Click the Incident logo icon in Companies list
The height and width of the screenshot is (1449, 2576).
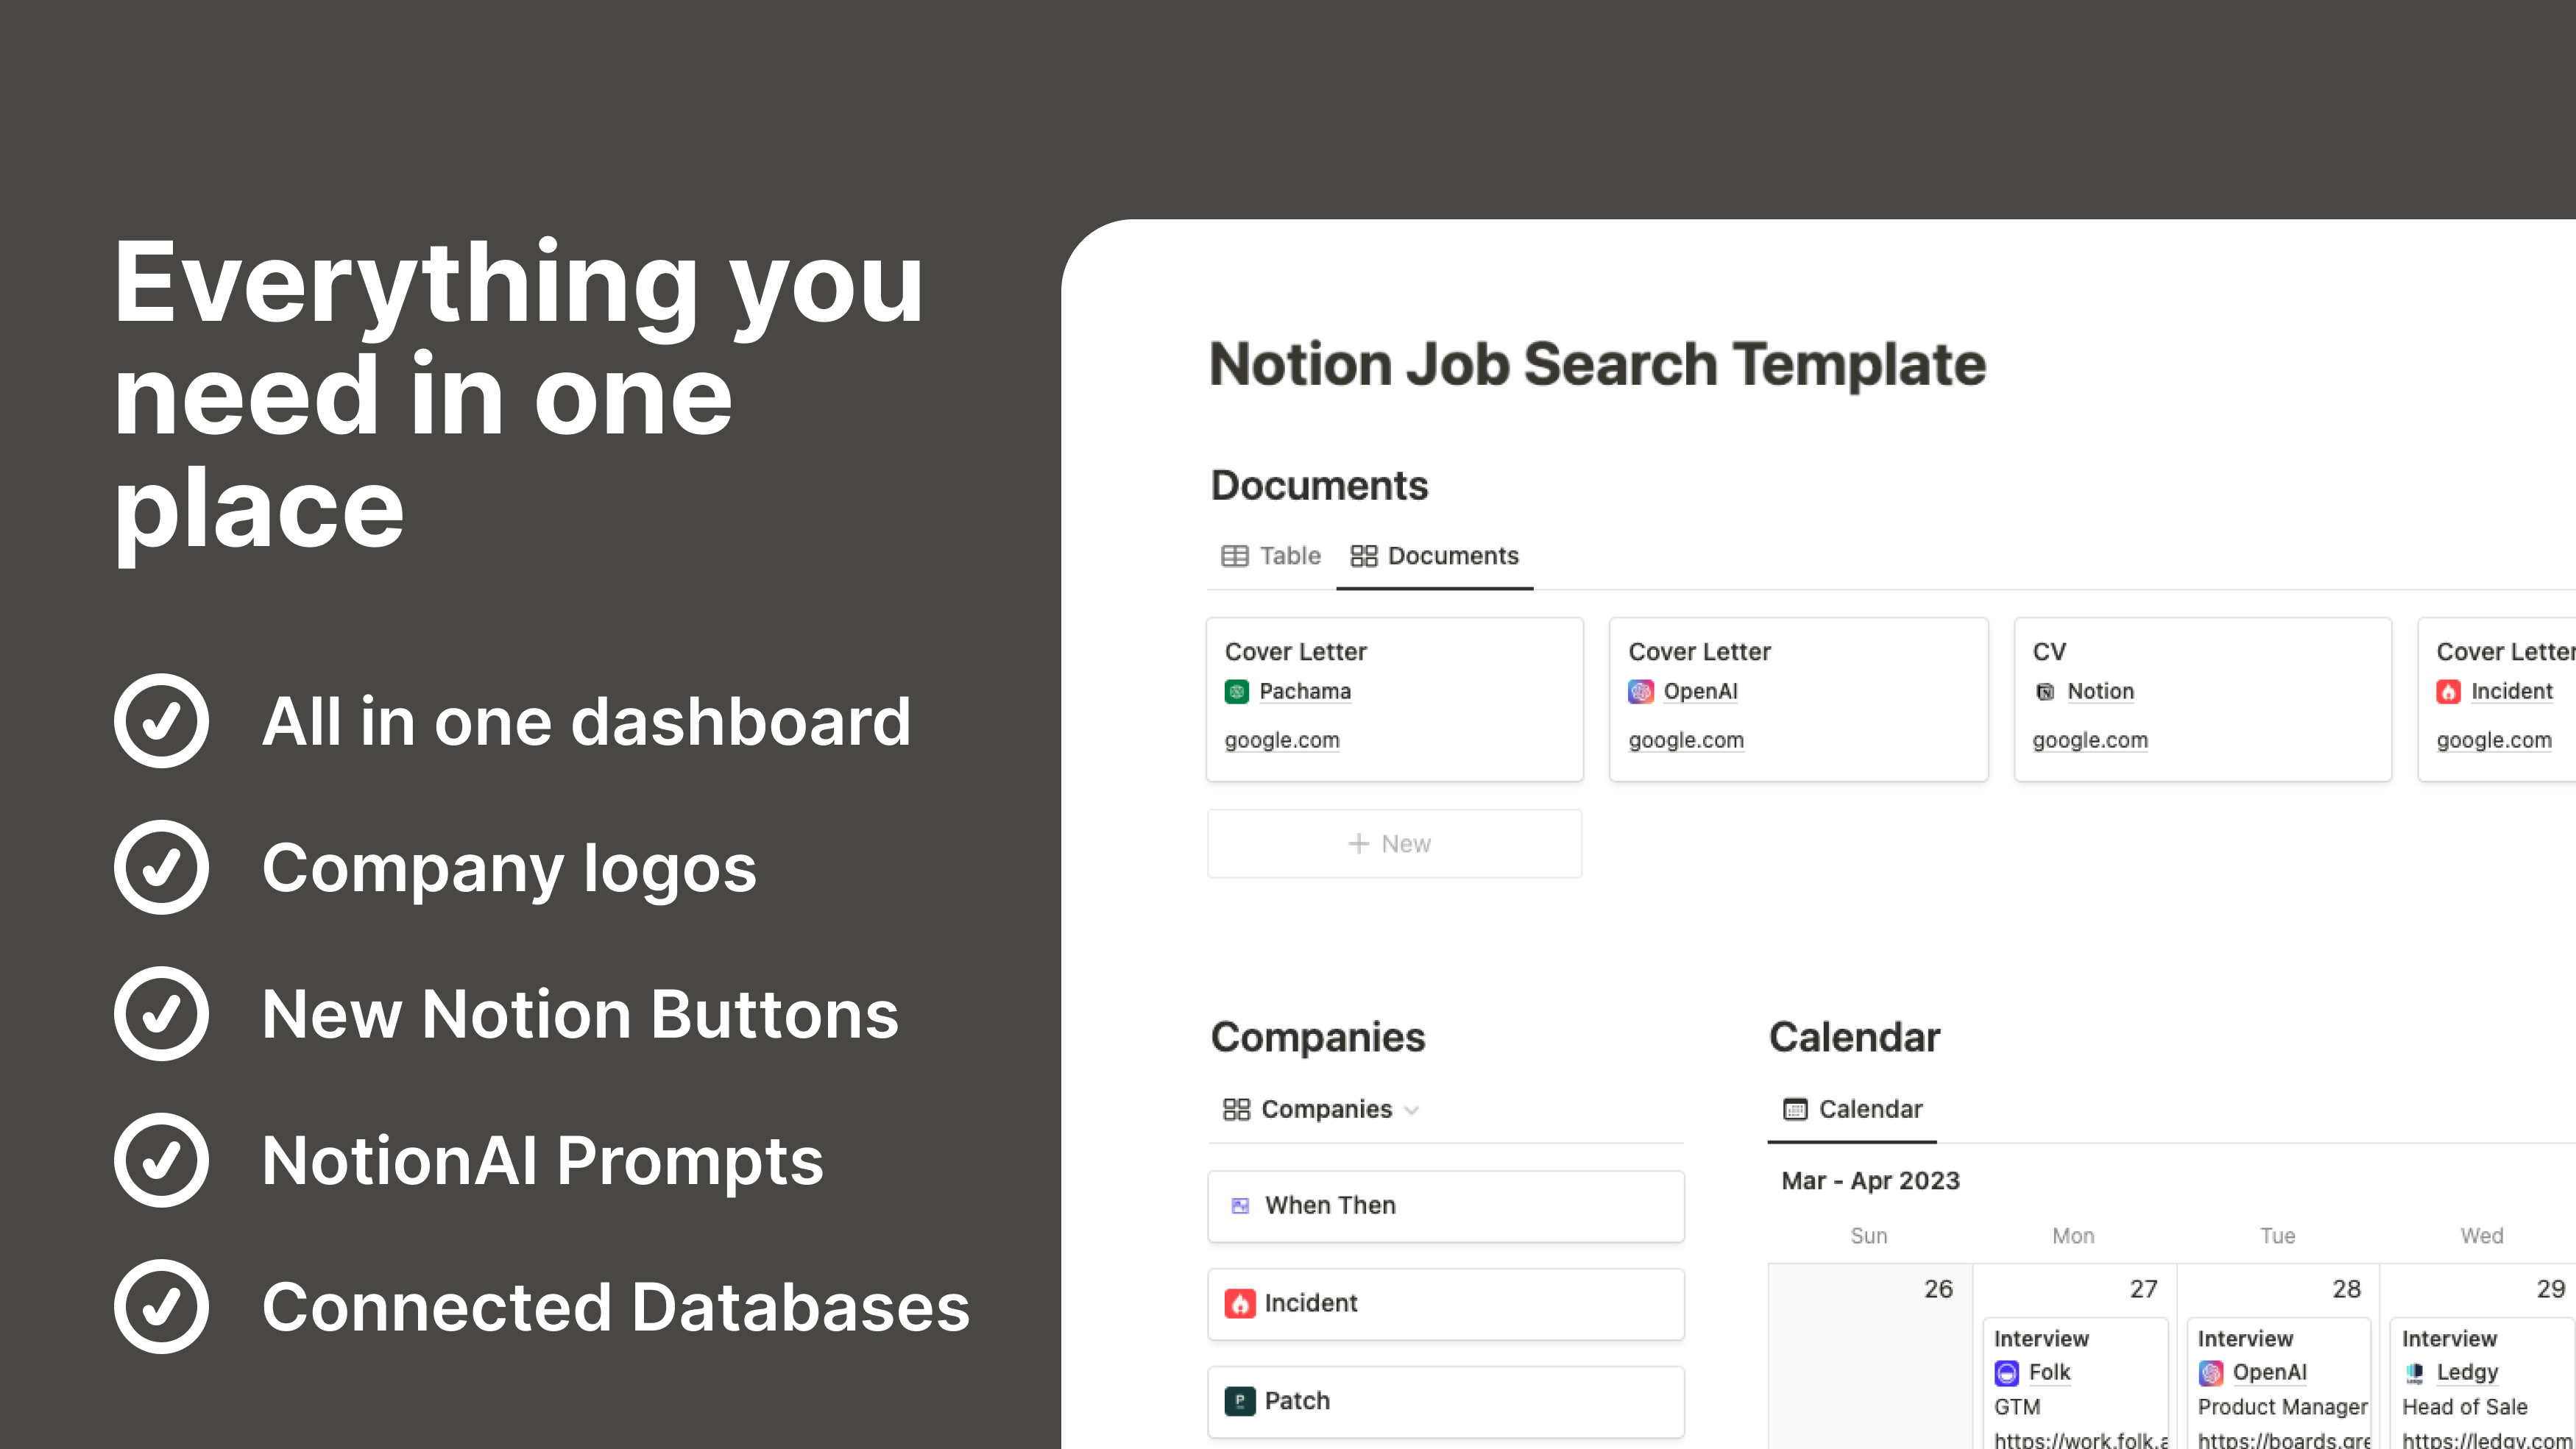[1239, 1302]
